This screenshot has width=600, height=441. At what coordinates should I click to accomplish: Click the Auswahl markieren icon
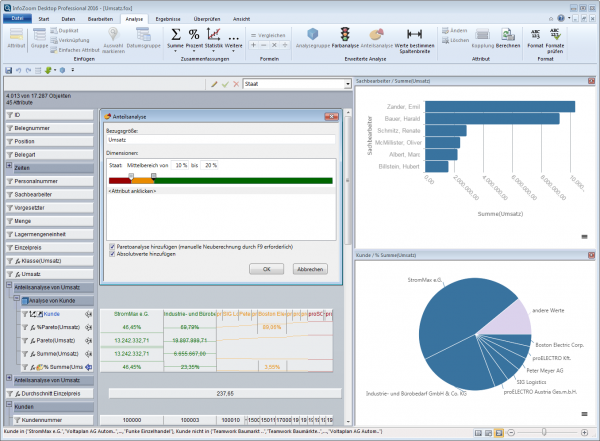(x=113, y=34)
